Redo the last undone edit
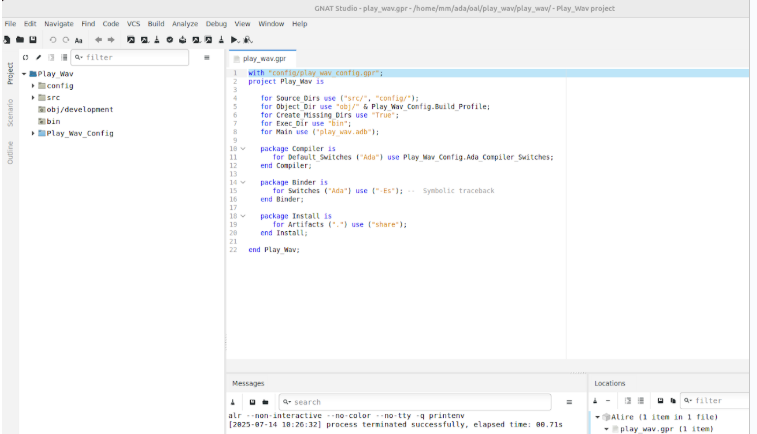 [x=66, y=40]
